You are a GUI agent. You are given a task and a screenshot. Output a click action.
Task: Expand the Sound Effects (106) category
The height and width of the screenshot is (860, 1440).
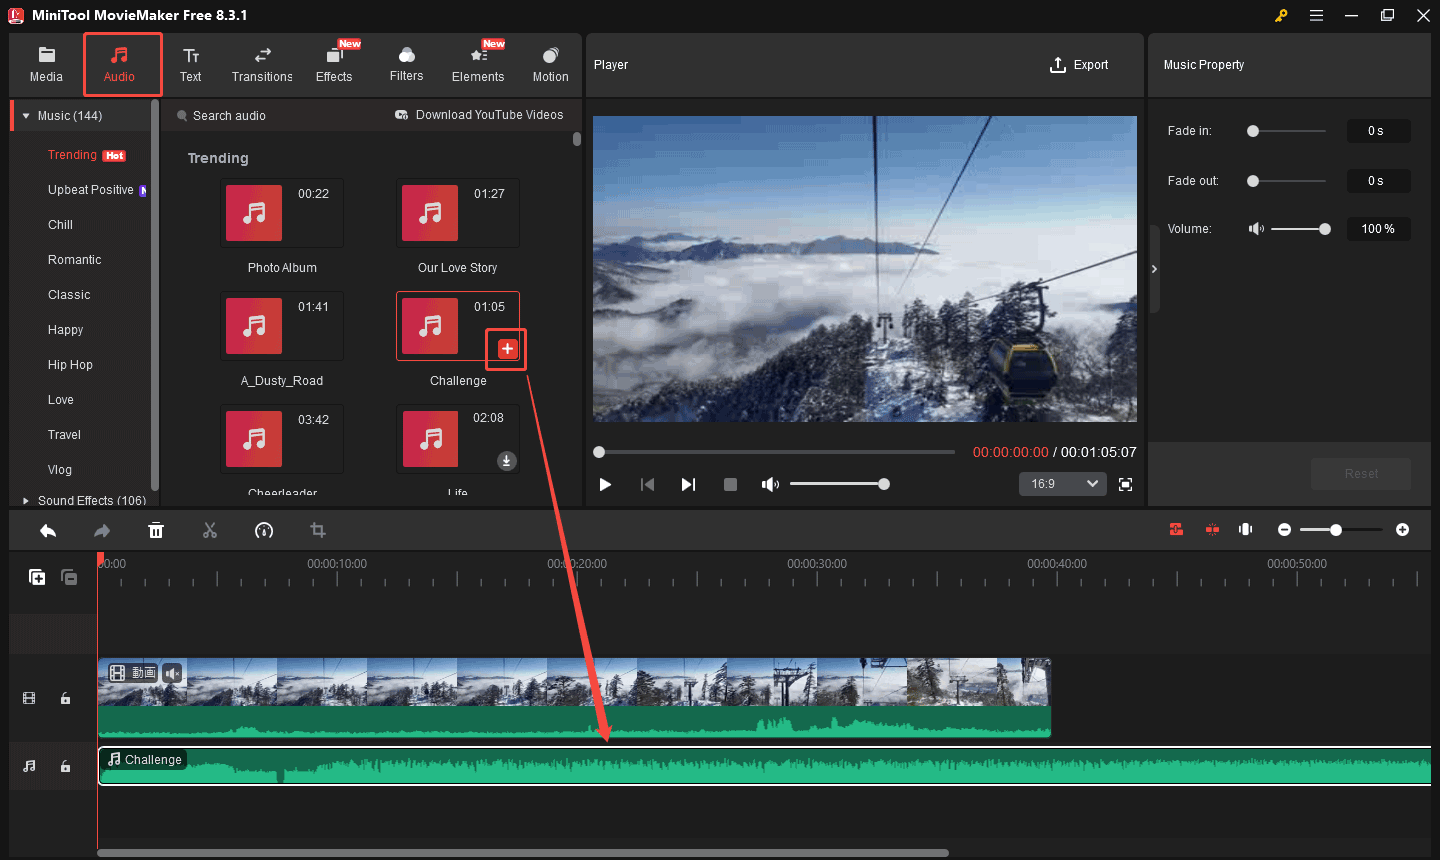point(26,500)
